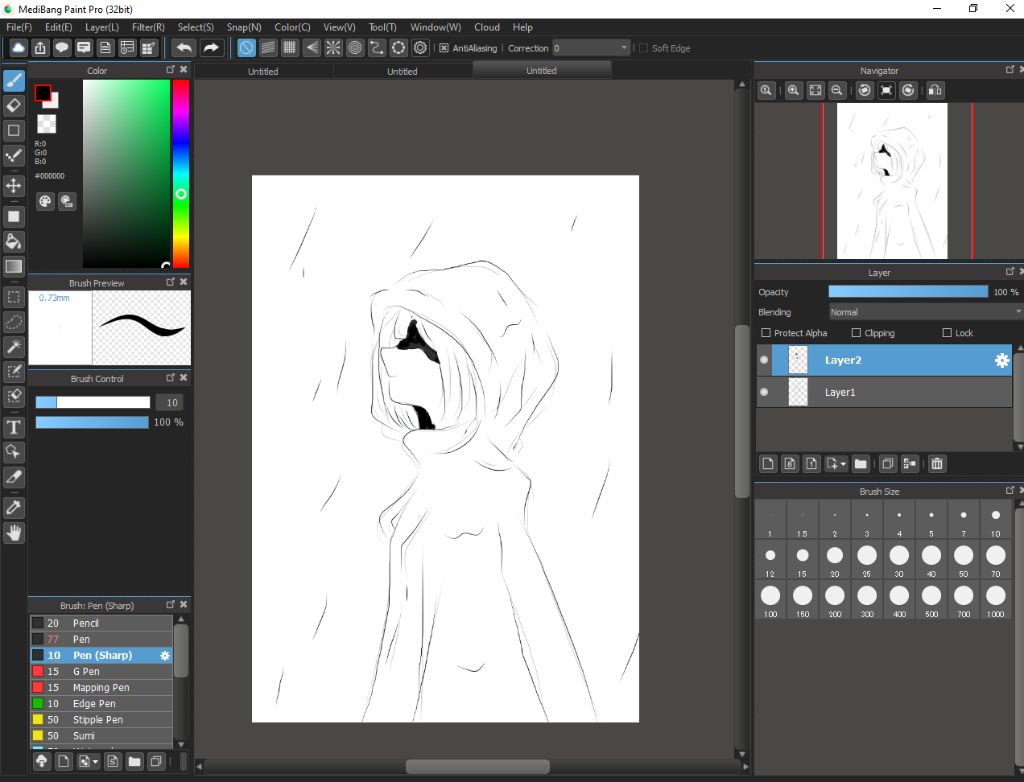Open the Snap menu
This screenshot has height=782, width=1024.
coord(244,27)
